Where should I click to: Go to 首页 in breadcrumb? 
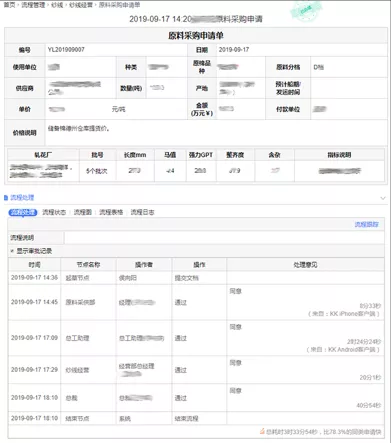click(9, 5)
